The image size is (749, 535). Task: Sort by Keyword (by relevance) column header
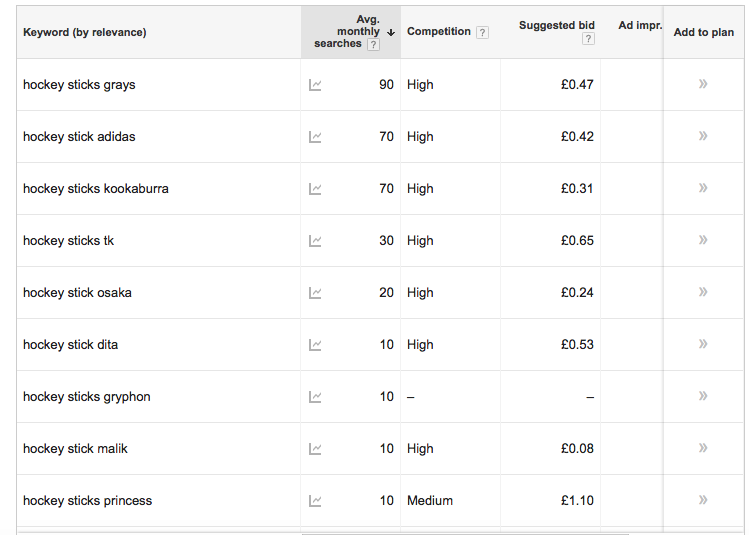point(85,32)
